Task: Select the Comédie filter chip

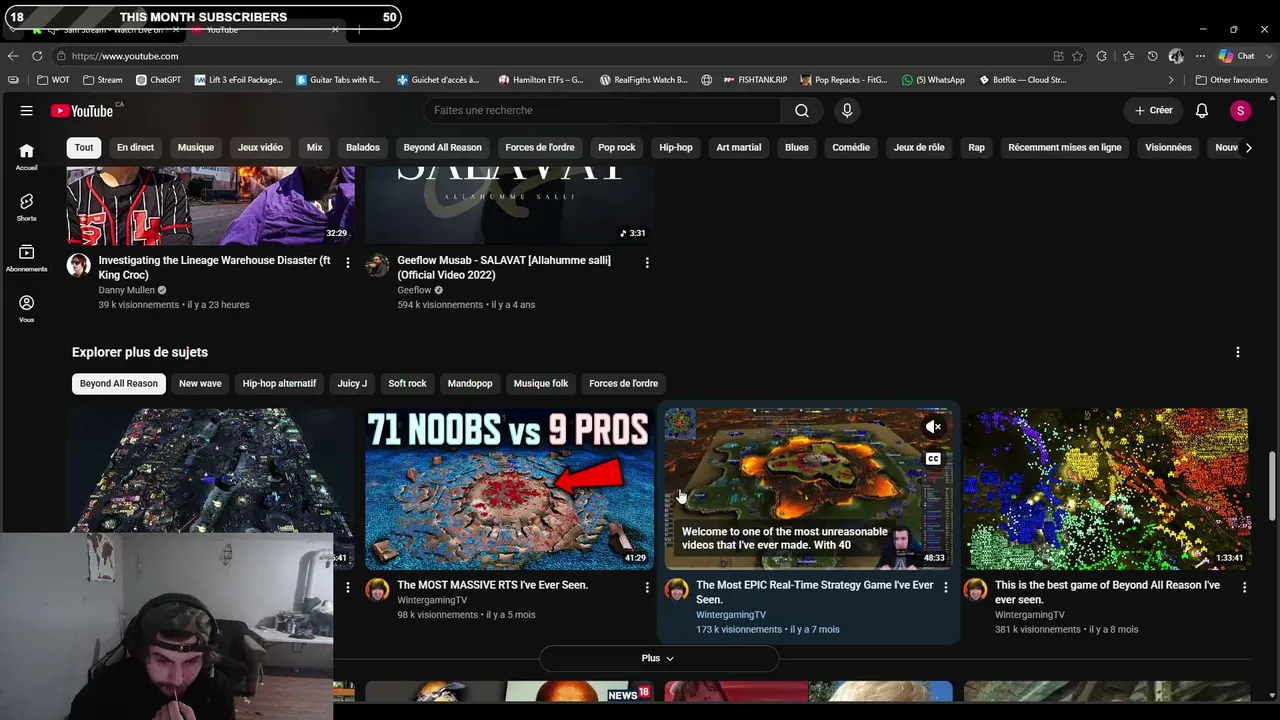Action: (x=851, y=148)
